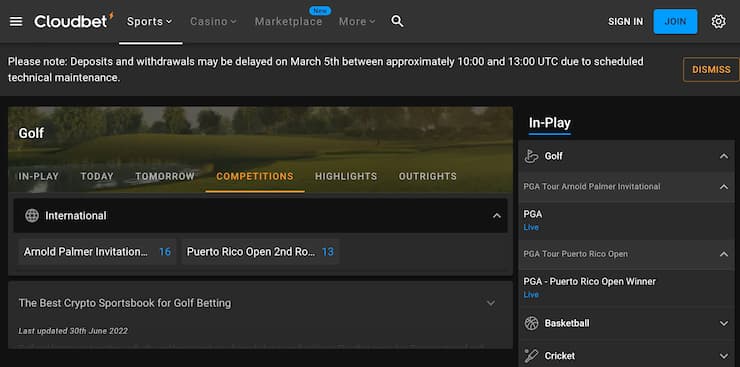Collapse PGA Tour Puerto Rico Open group
The width and height of the screenshot is (740, 367).
(724, 254)
